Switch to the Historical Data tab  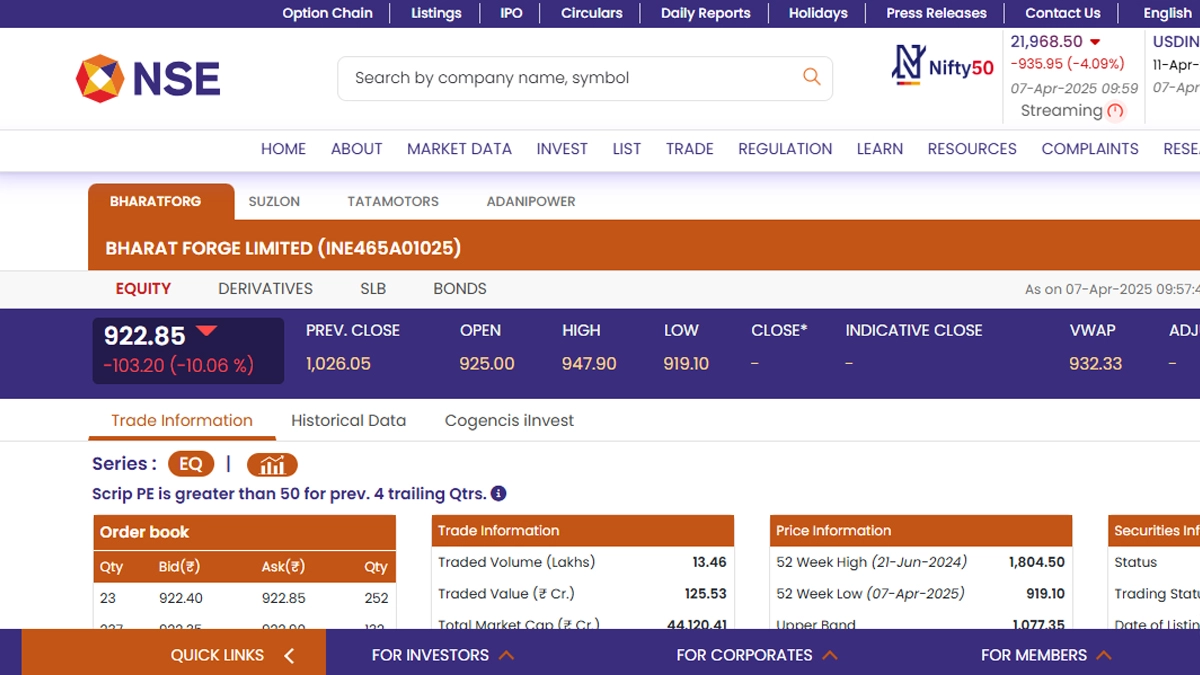(348, 420)
